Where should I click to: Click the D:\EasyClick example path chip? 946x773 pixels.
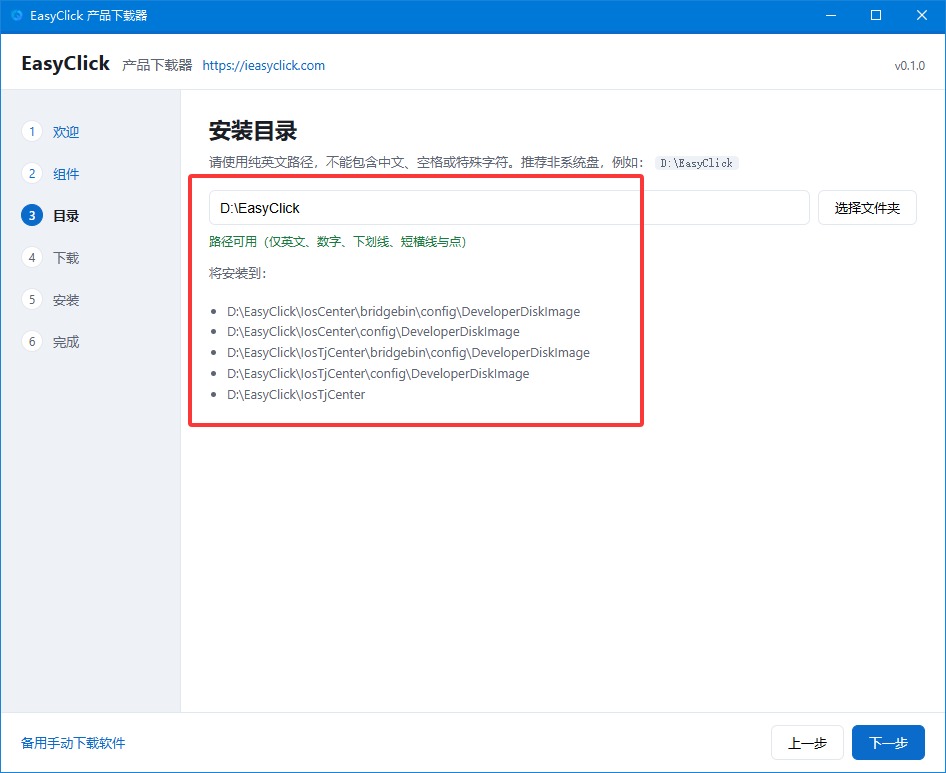[x=696, y=163]
